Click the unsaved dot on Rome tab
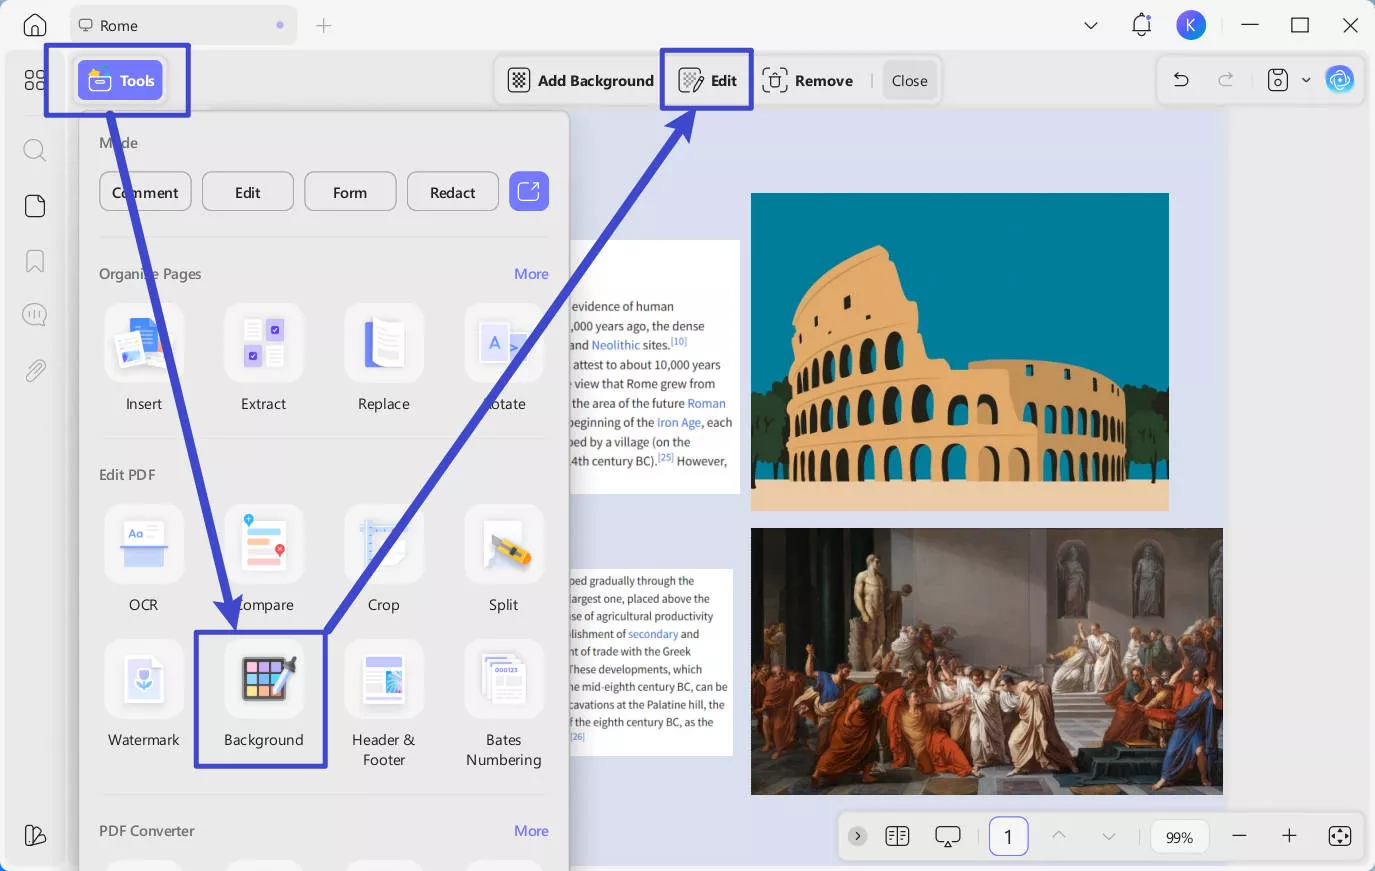The width and height of the screenshot is (1375, 871). (280, 25)
